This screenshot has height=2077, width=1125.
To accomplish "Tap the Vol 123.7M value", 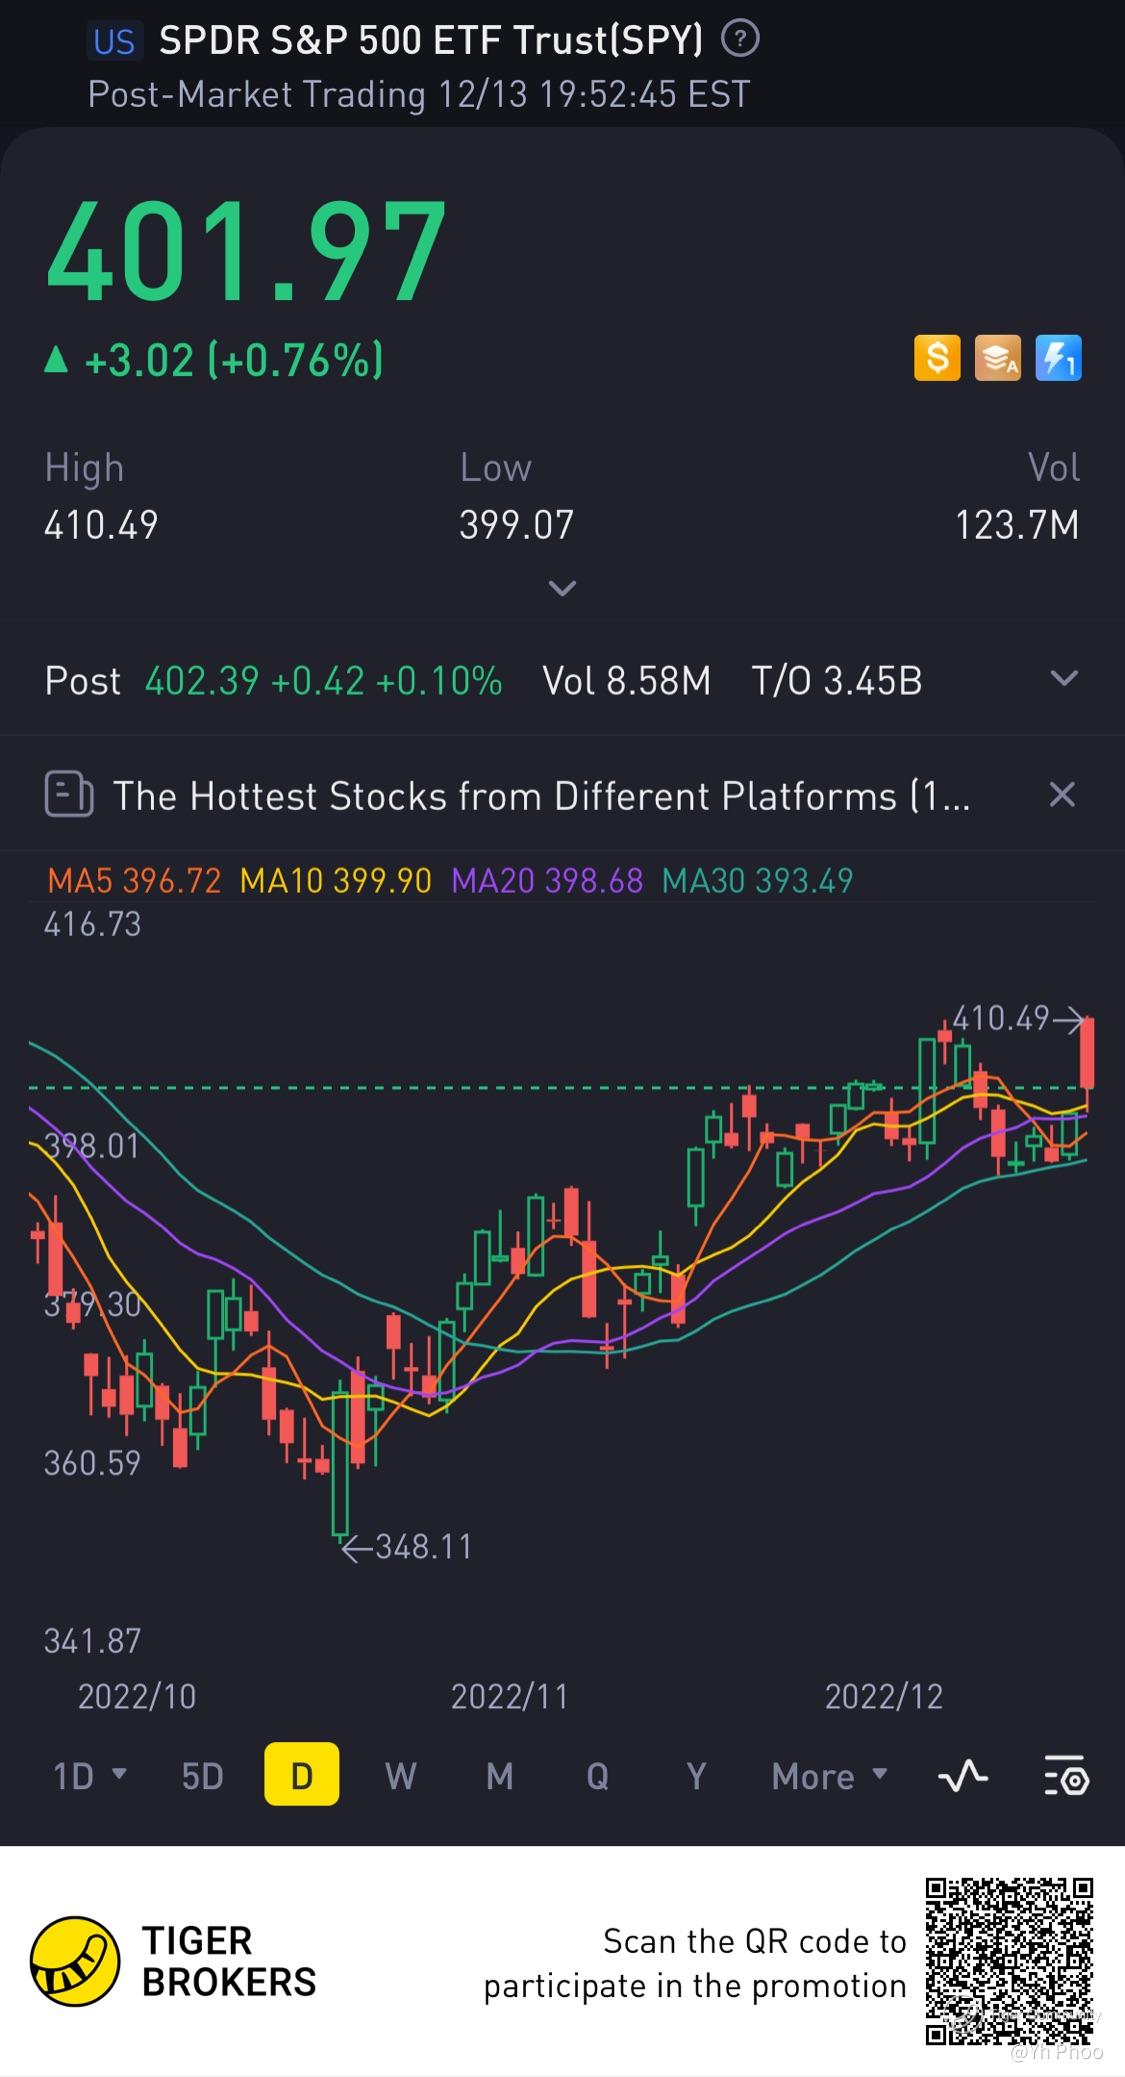I will coord(1017,525).
